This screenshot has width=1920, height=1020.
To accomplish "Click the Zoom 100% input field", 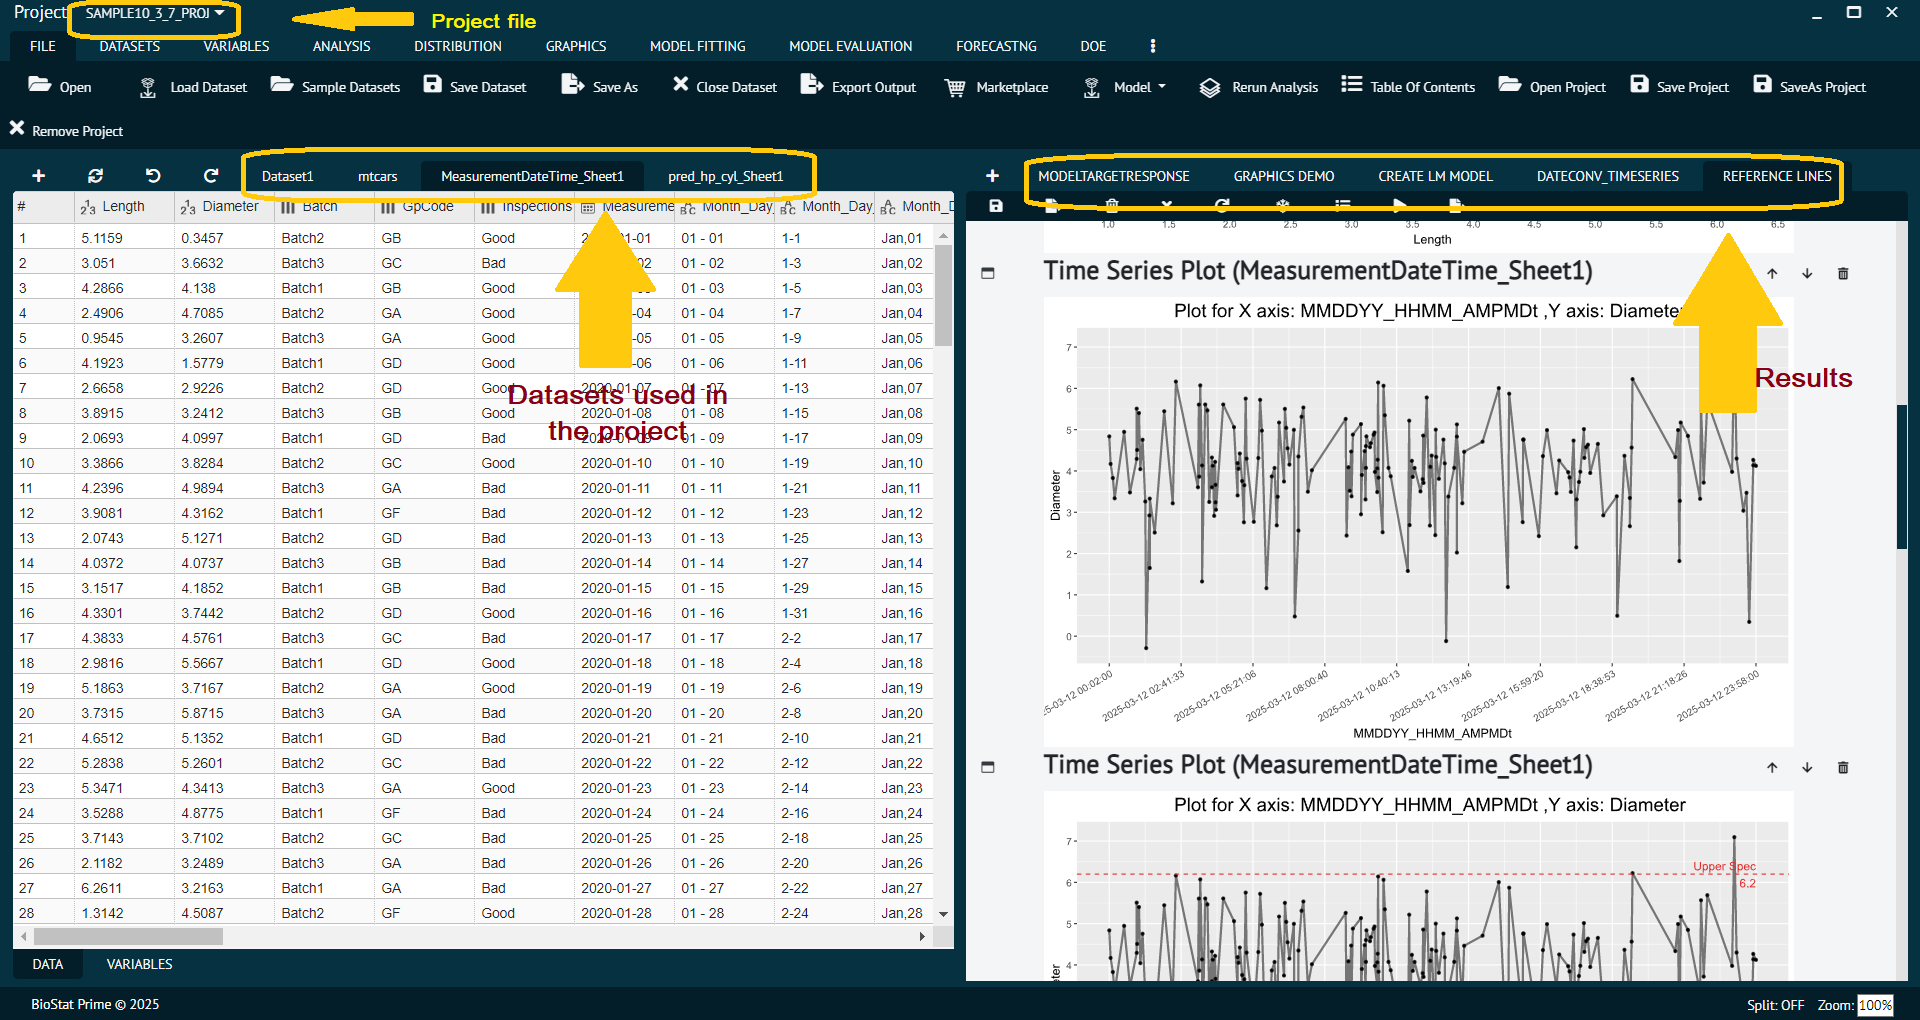I will [1875, 1005].
